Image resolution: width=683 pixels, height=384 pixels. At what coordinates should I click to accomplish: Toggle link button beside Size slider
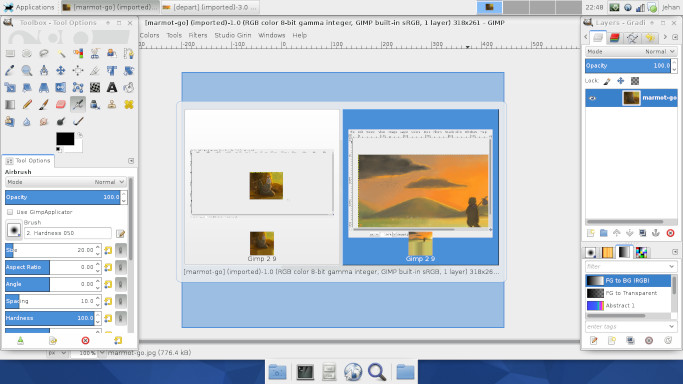coord(121,250)
